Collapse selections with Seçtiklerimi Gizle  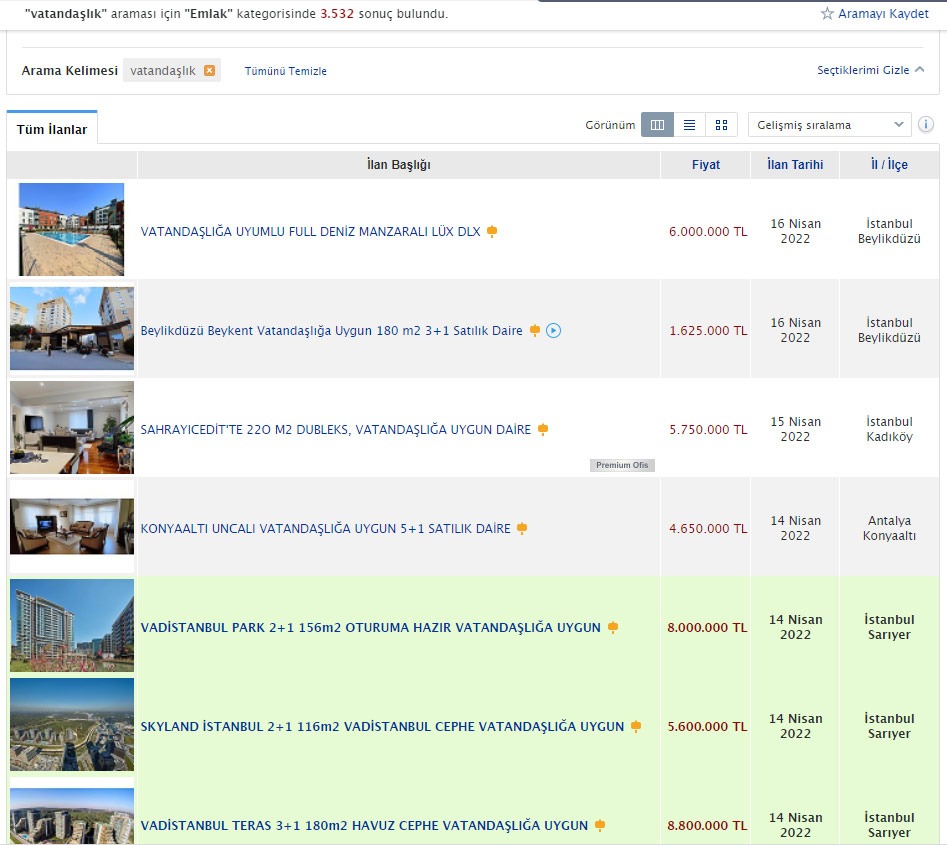[x=870, y=70]
